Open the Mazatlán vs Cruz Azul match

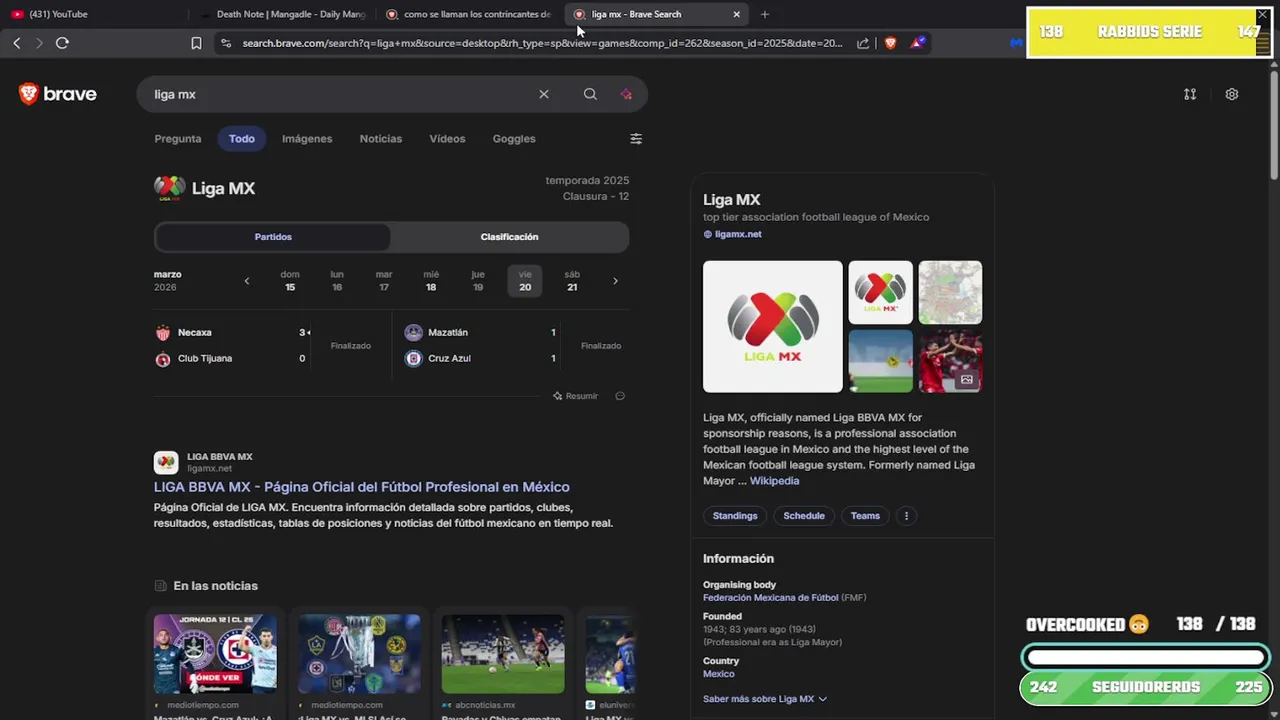point(516,345)
